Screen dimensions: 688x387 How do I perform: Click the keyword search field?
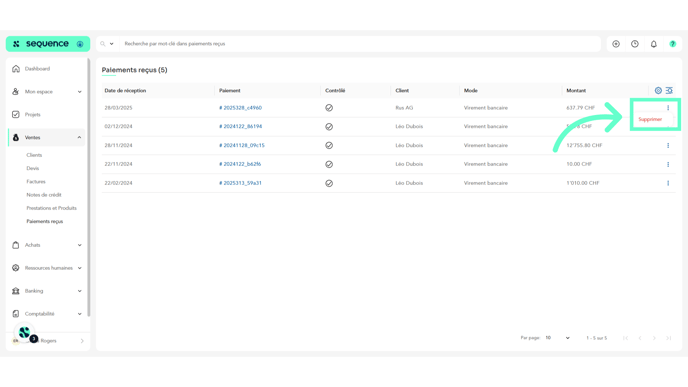pyautogui.click(x=360, y=44)
